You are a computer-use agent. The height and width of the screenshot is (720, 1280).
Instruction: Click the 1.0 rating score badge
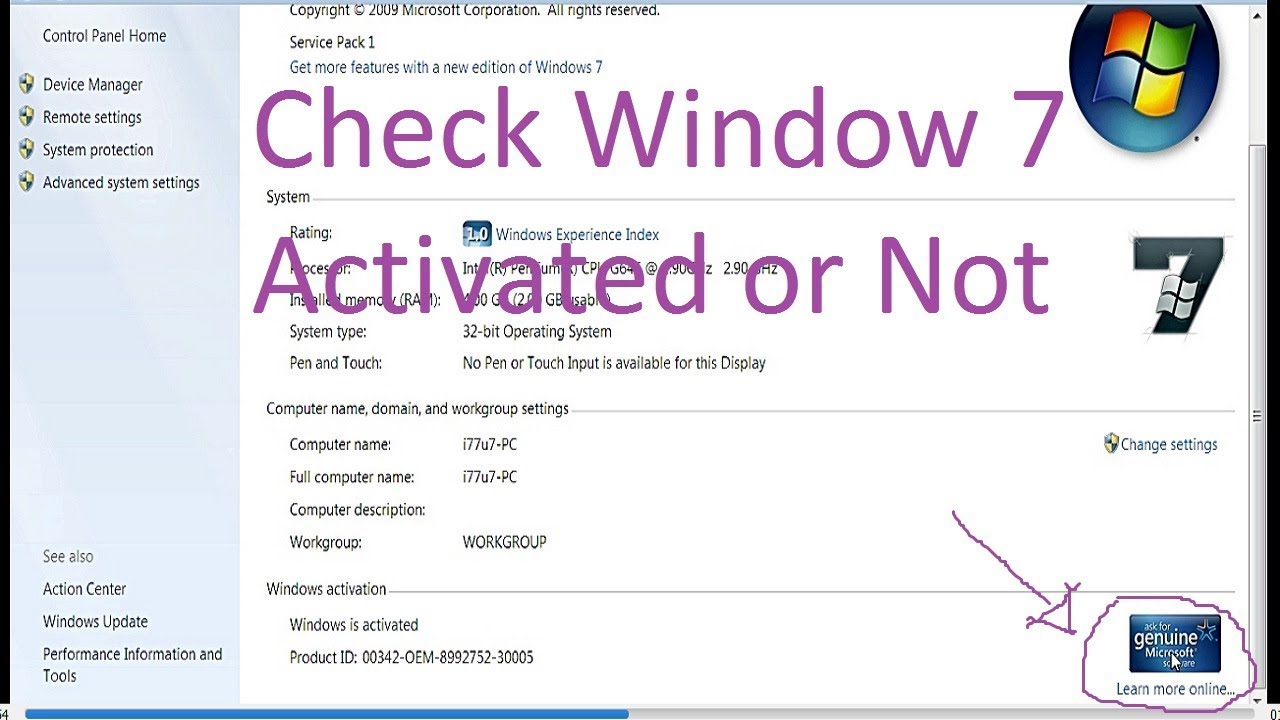(x=477, y=234)
